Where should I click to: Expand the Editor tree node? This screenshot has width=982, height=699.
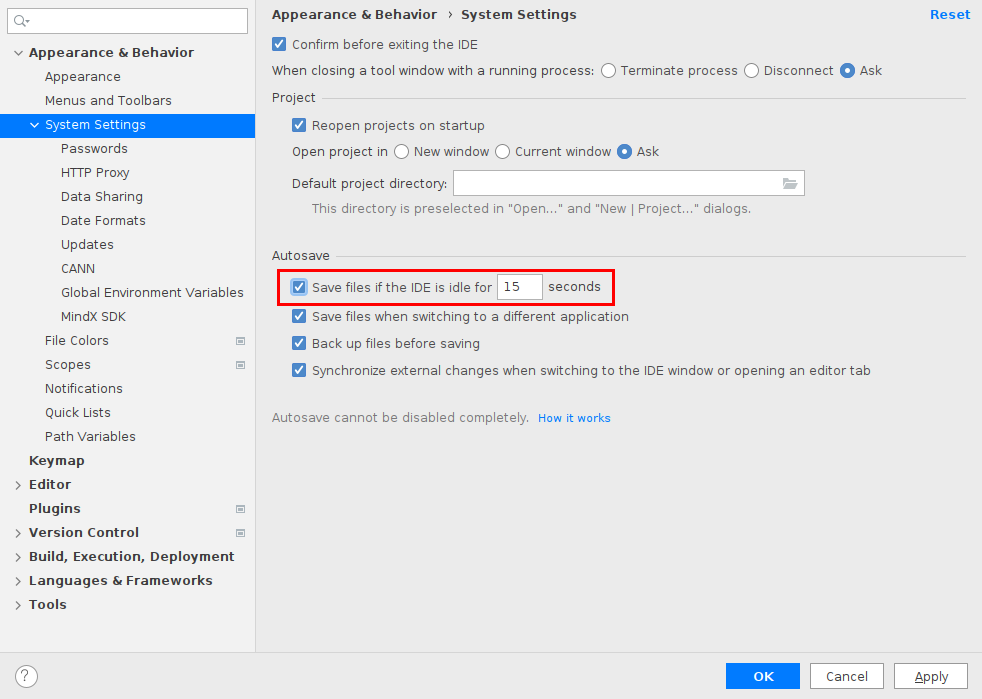click(18, 485)
